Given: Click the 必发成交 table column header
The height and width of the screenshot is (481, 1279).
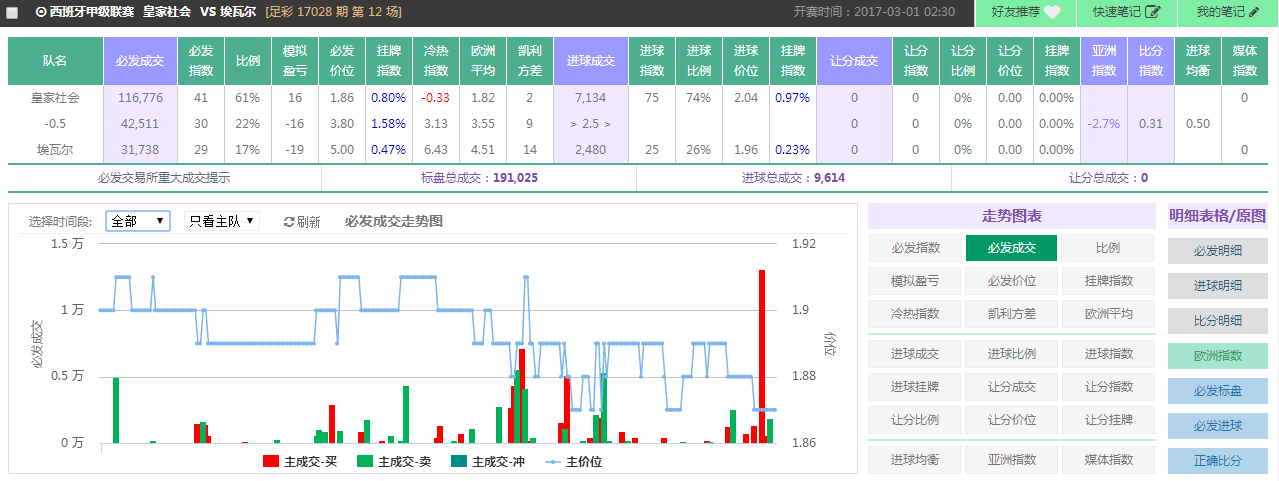Looking at the screenshot, I should click(140, 61).
